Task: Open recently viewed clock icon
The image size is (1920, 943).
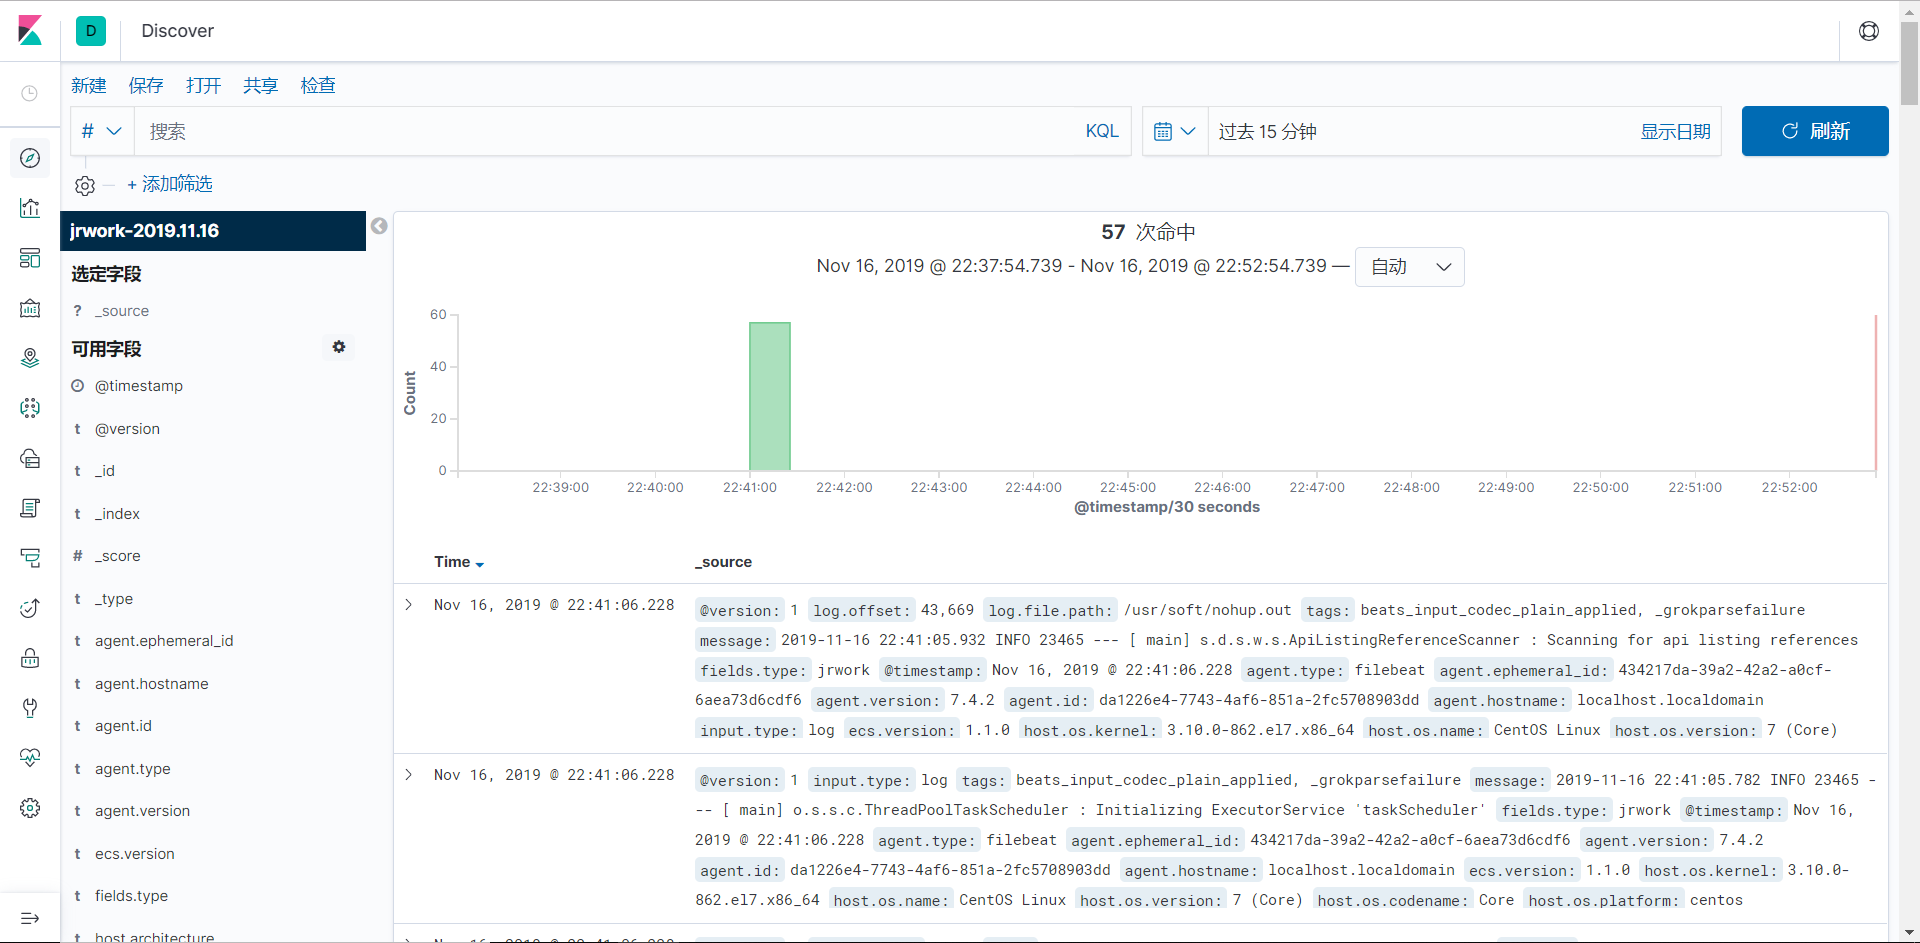Action: 30,93
